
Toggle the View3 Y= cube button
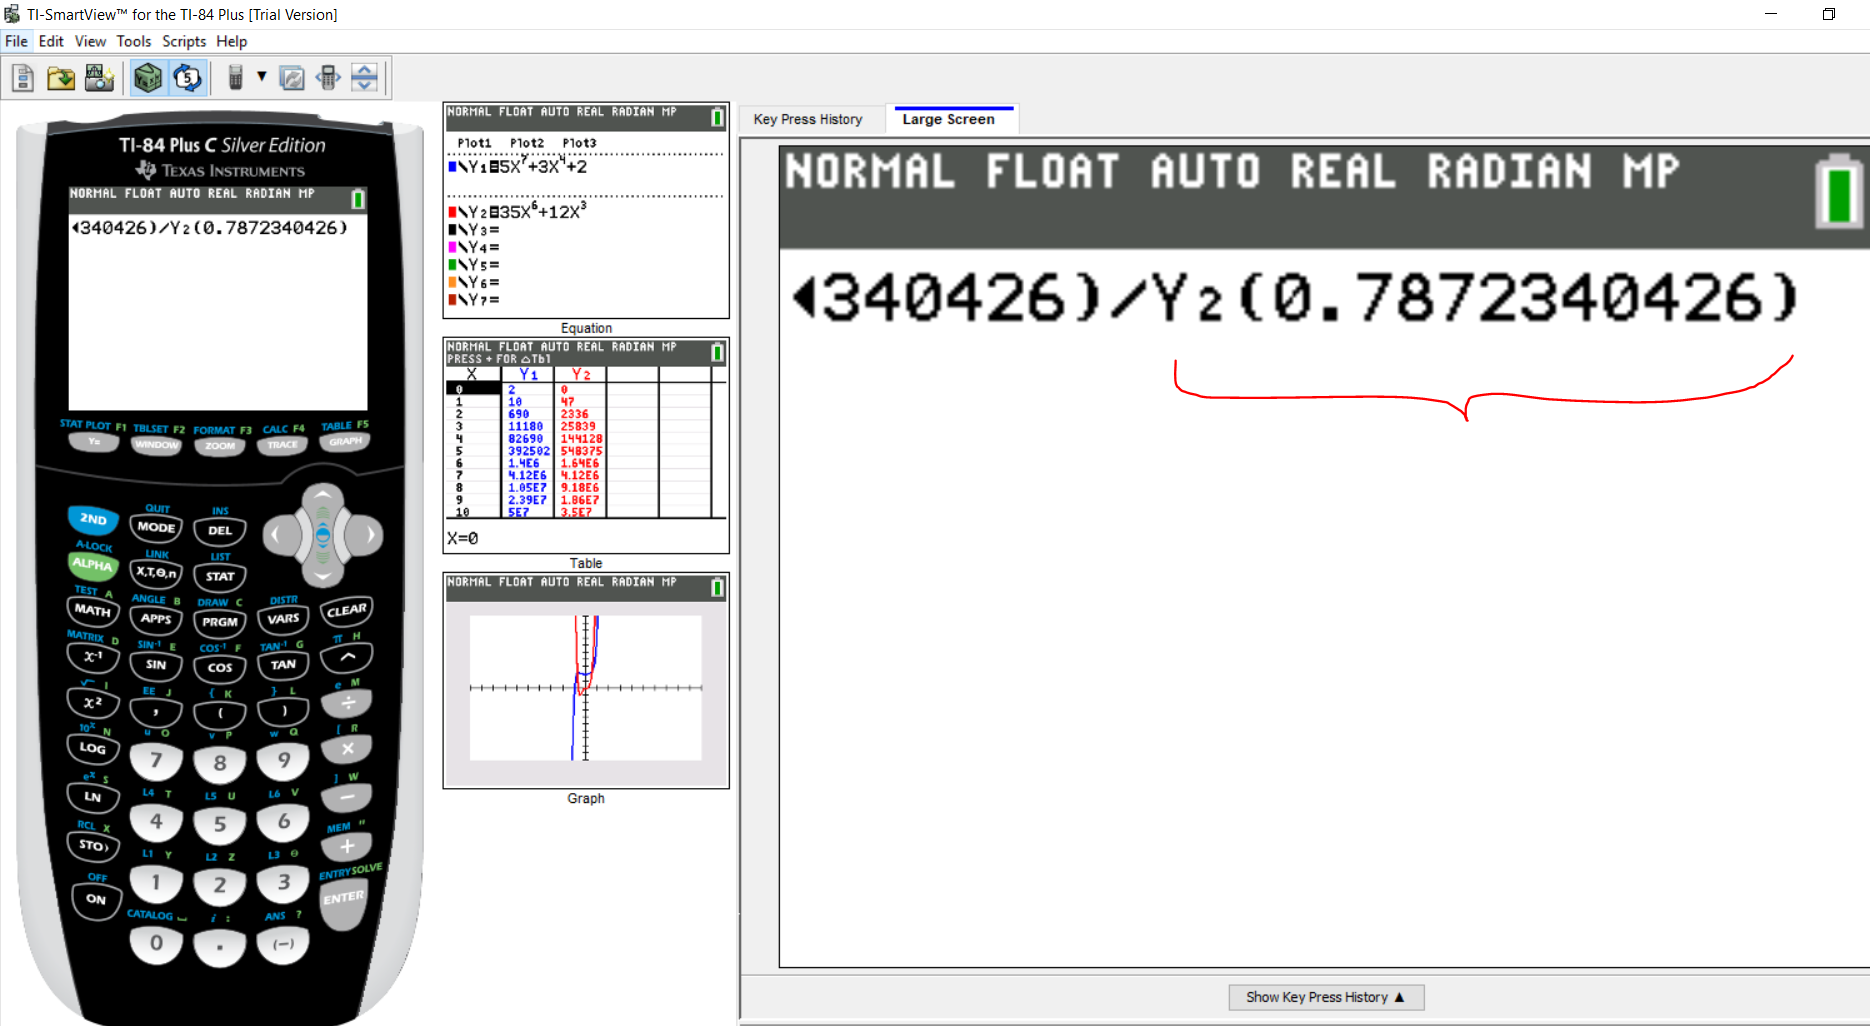pos(148,78)
